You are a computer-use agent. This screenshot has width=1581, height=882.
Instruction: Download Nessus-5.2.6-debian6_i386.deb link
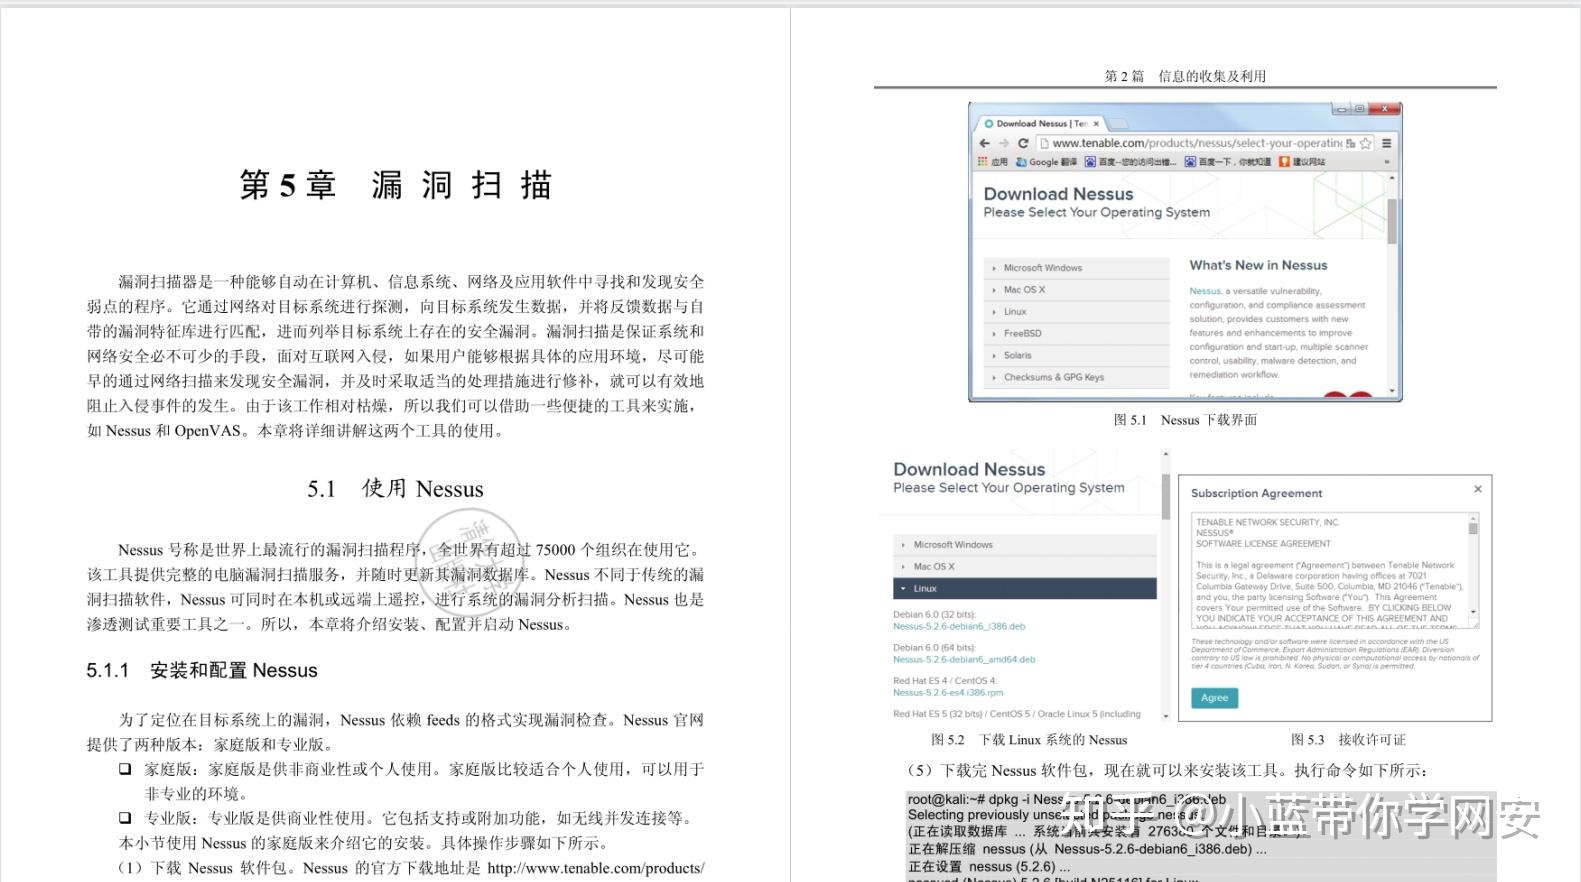(959, 627)
